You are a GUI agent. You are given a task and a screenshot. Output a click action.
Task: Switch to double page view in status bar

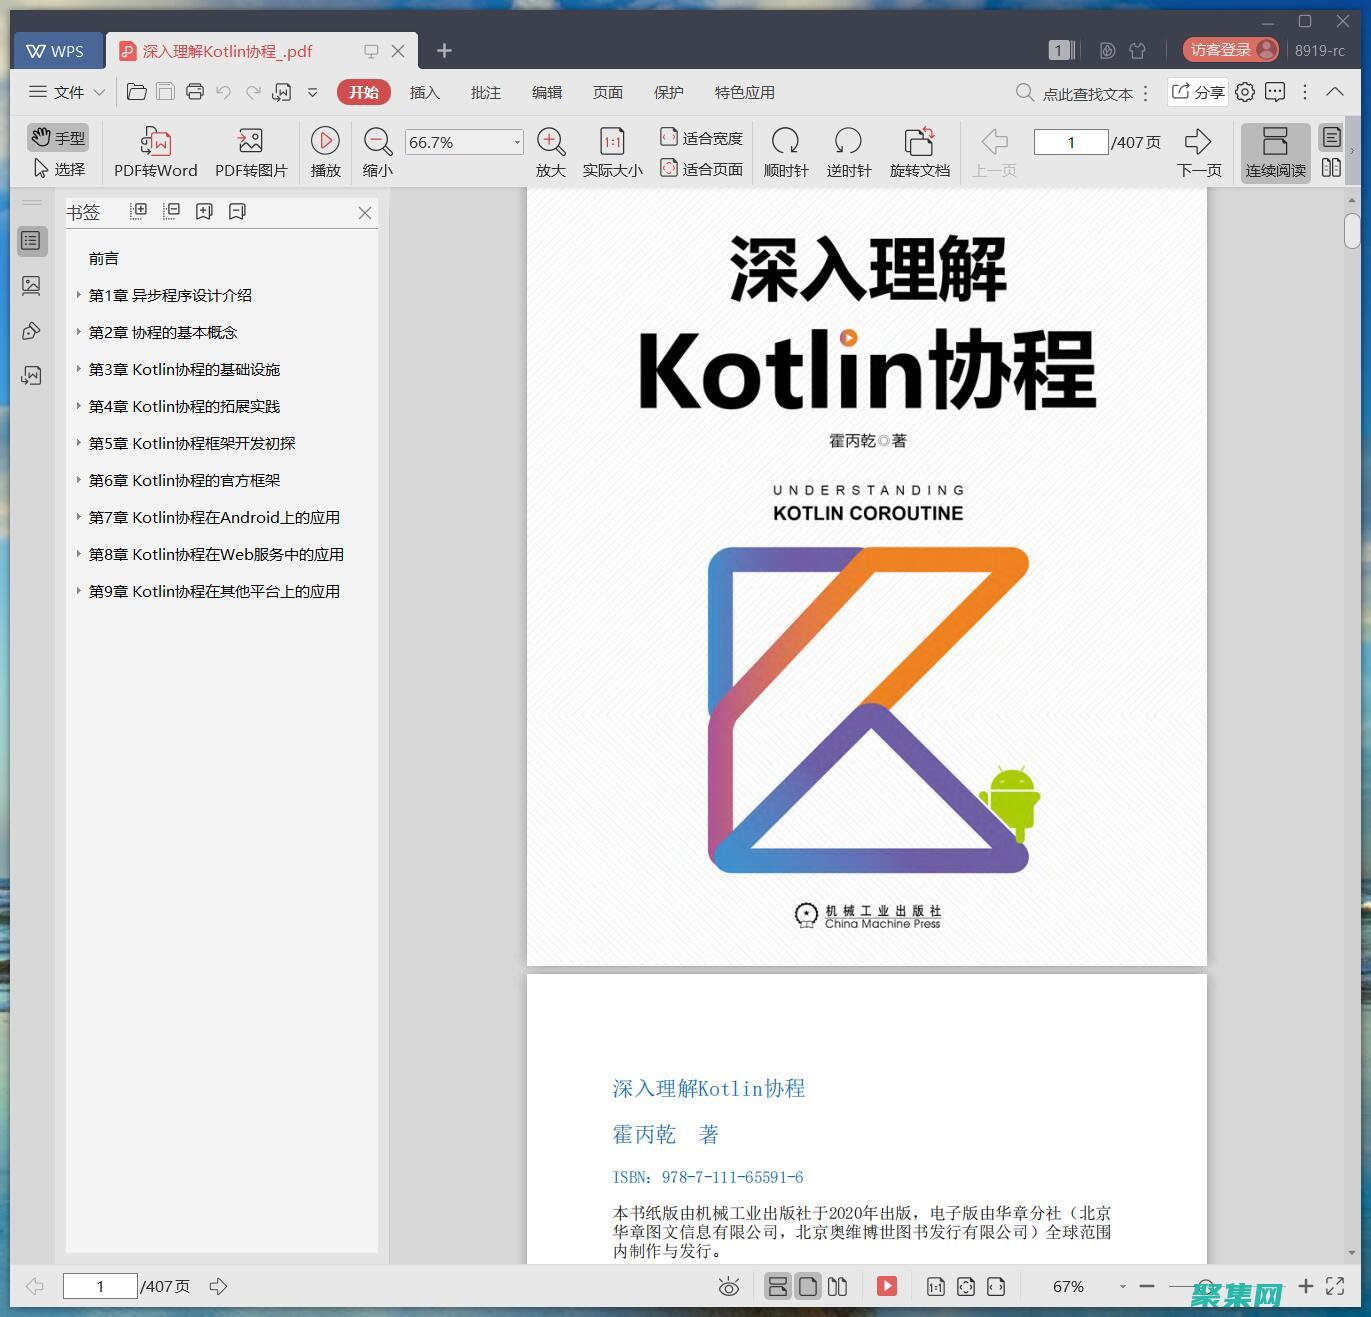(840, 1286)
